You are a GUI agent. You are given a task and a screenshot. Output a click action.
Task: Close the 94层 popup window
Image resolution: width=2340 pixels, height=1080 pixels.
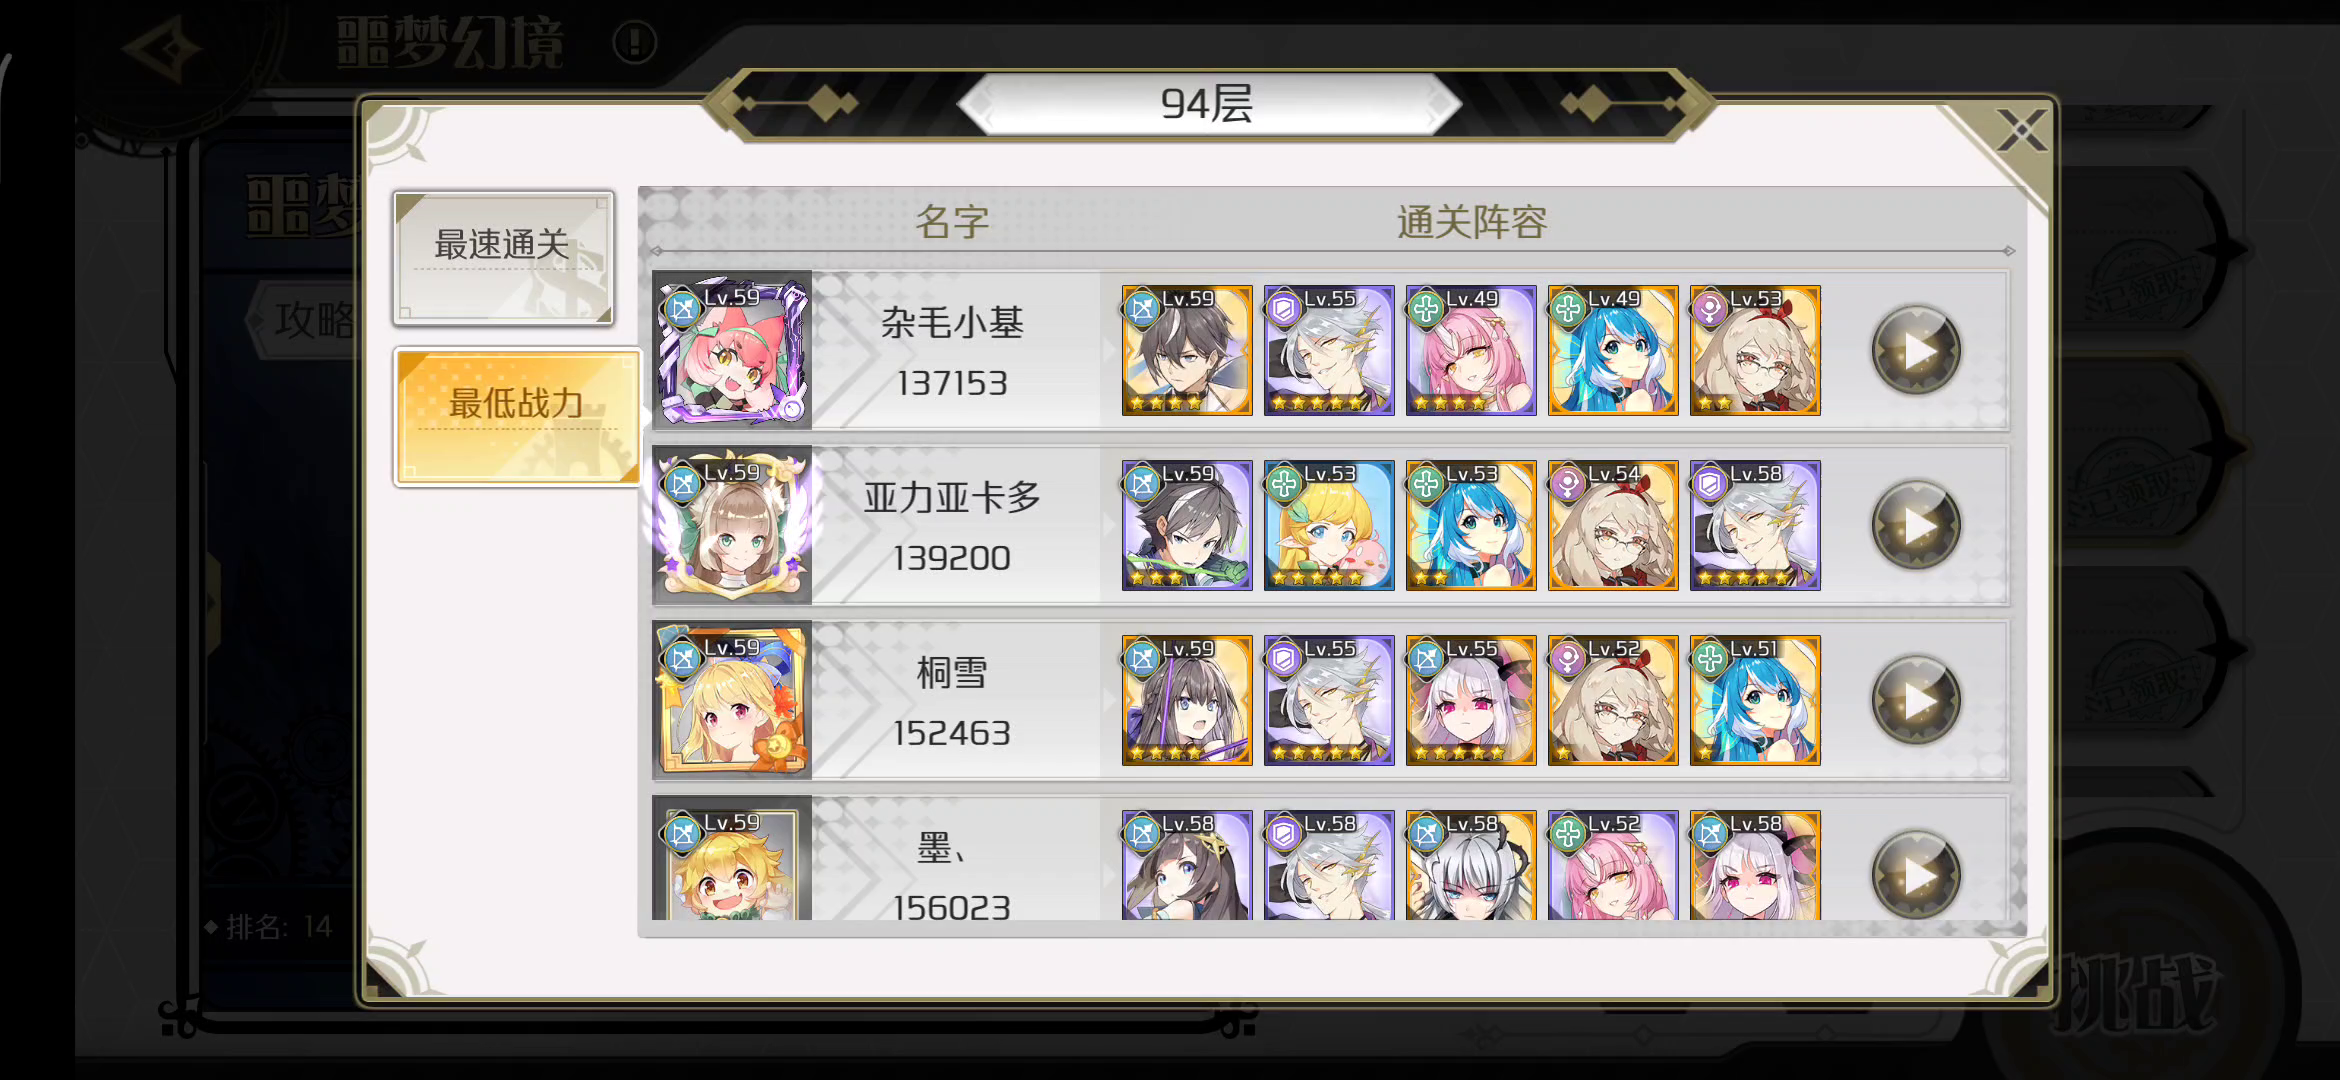click(x=2021, y=130)
